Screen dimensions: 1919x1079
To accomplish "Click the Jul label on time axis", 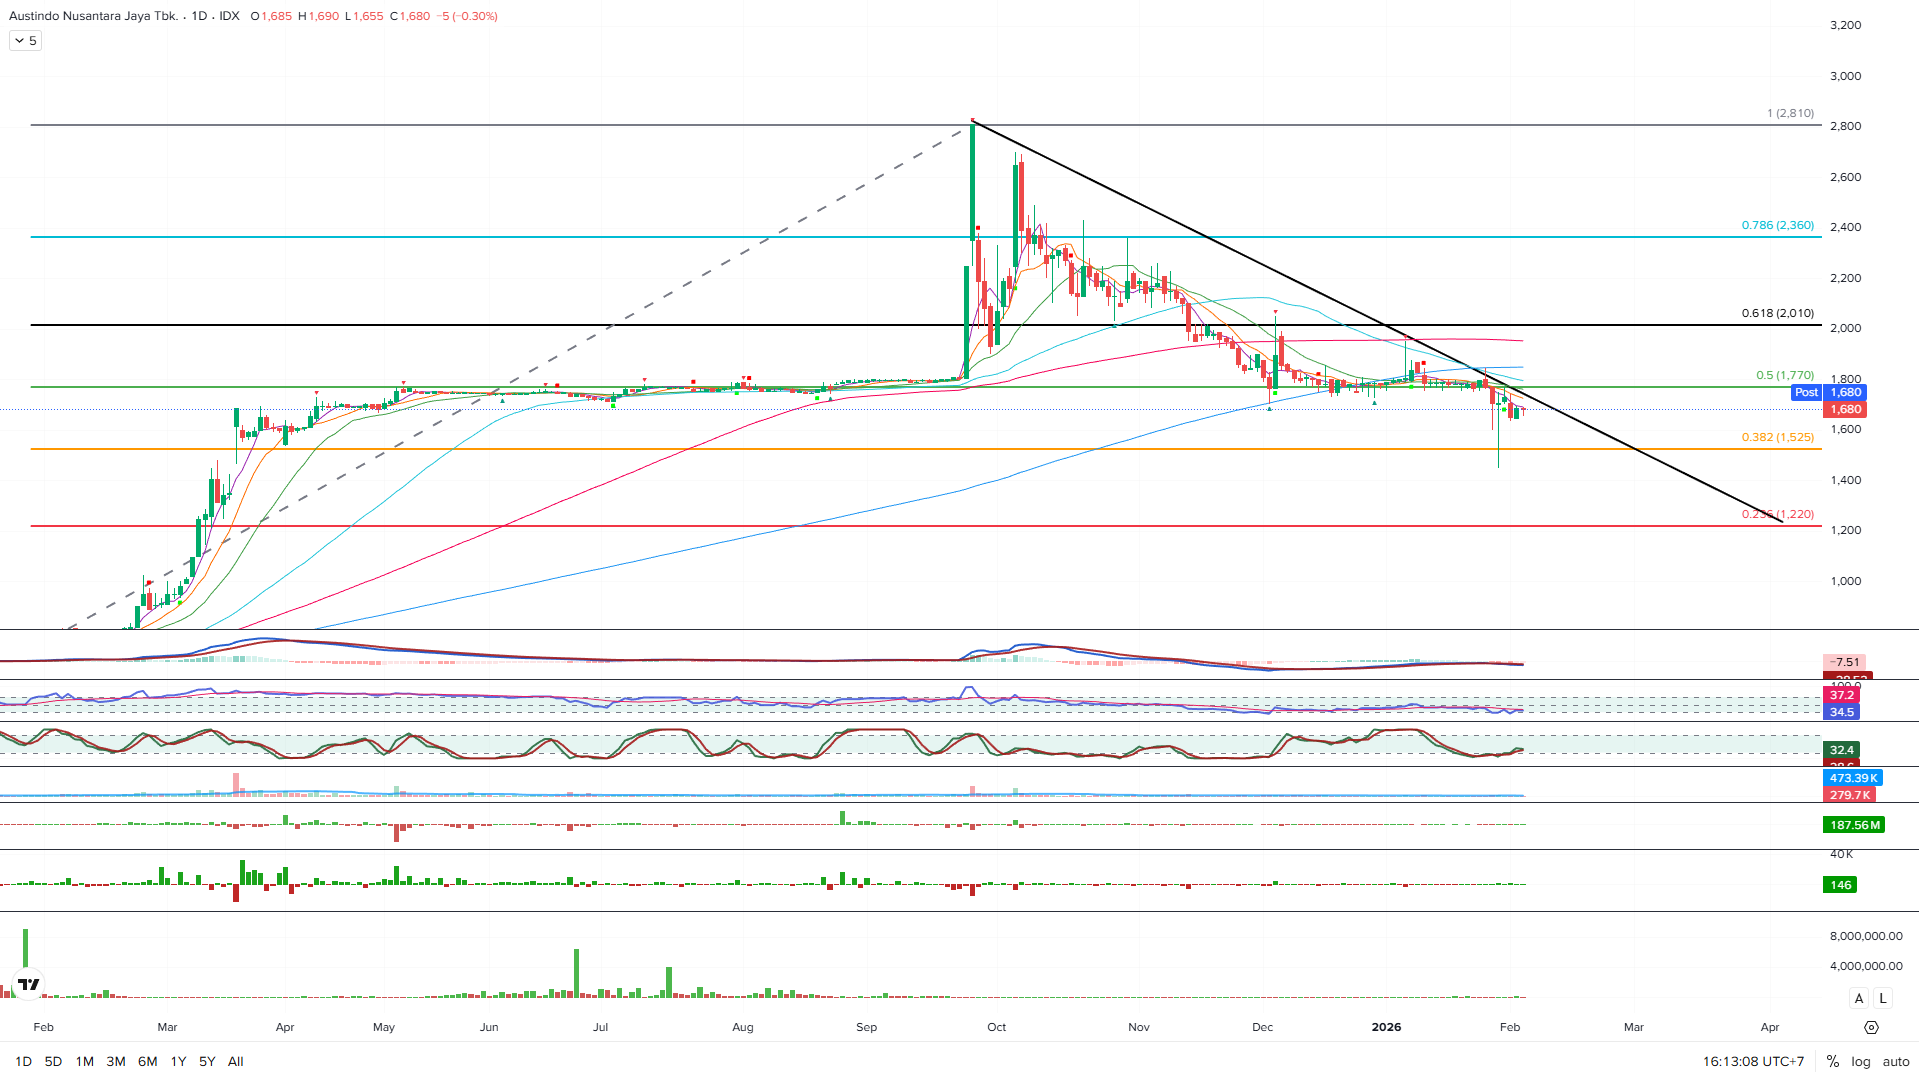I will tap(600, 1027).
